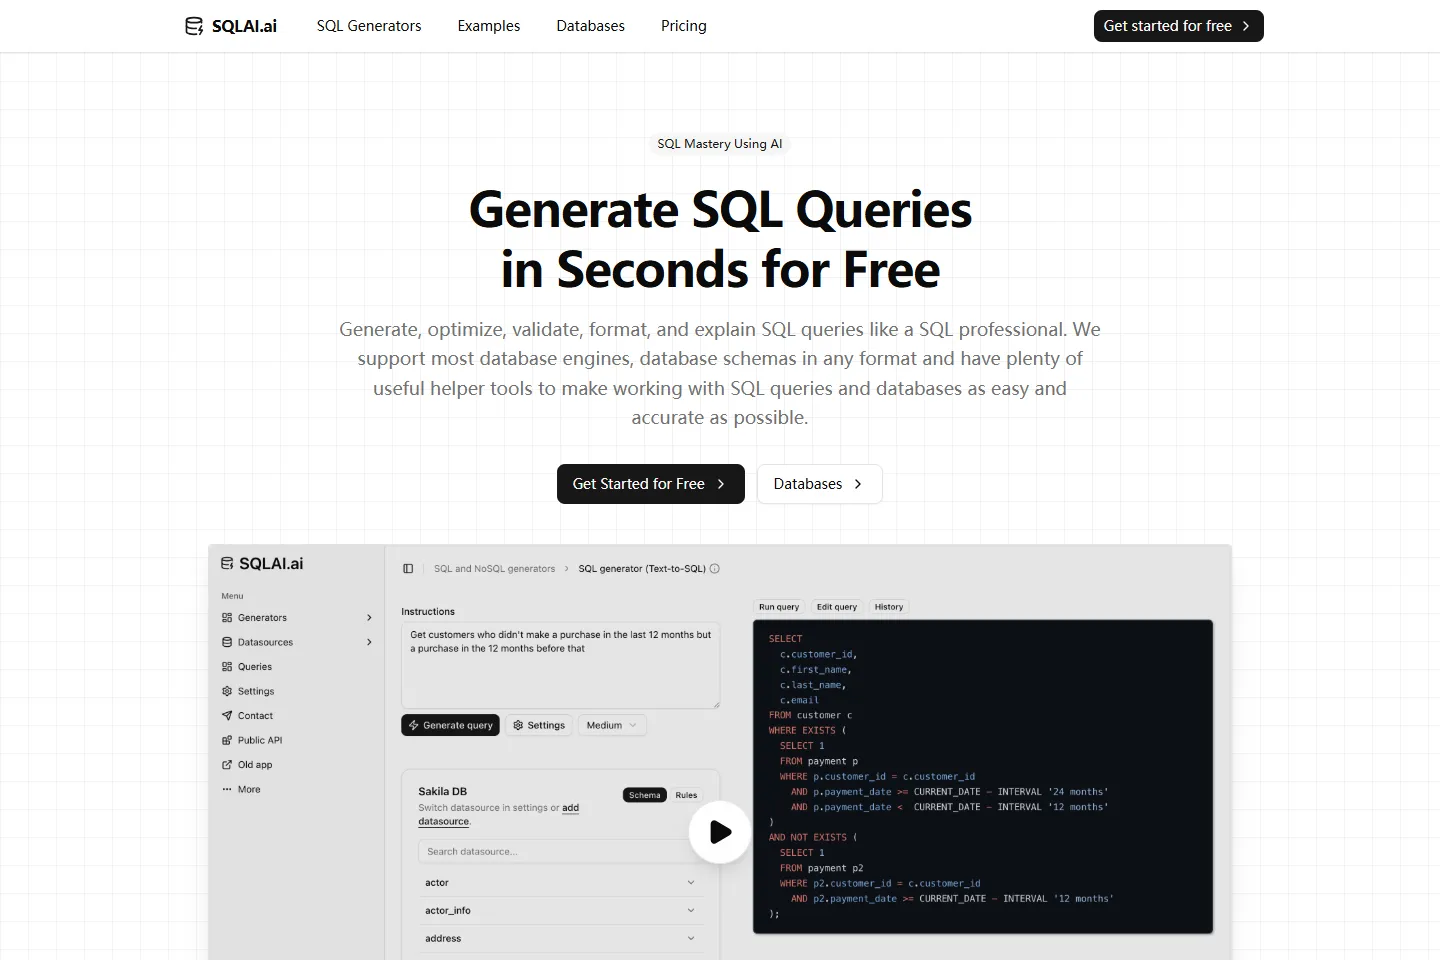The image size is (1440, 960).
Task: Select the Schema tab
Action: (645, 795)
